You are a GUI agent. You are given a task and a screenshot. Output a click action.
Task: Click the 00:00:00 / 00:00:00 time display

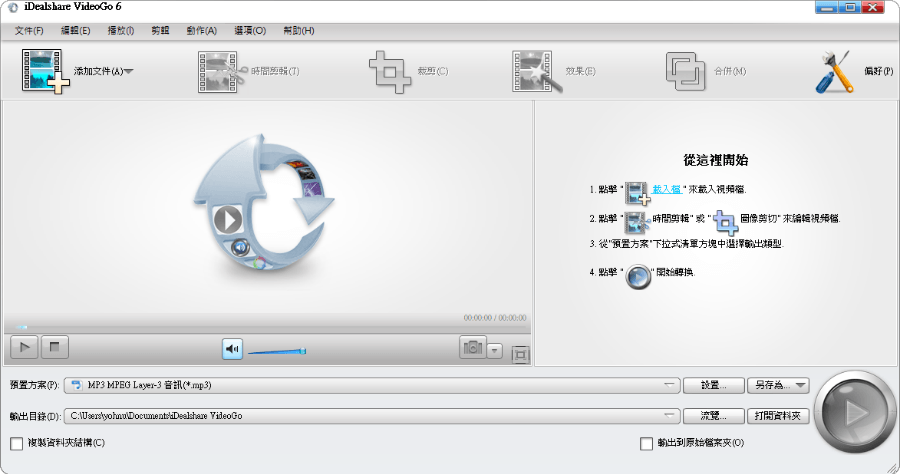click(x=495, y=317)
